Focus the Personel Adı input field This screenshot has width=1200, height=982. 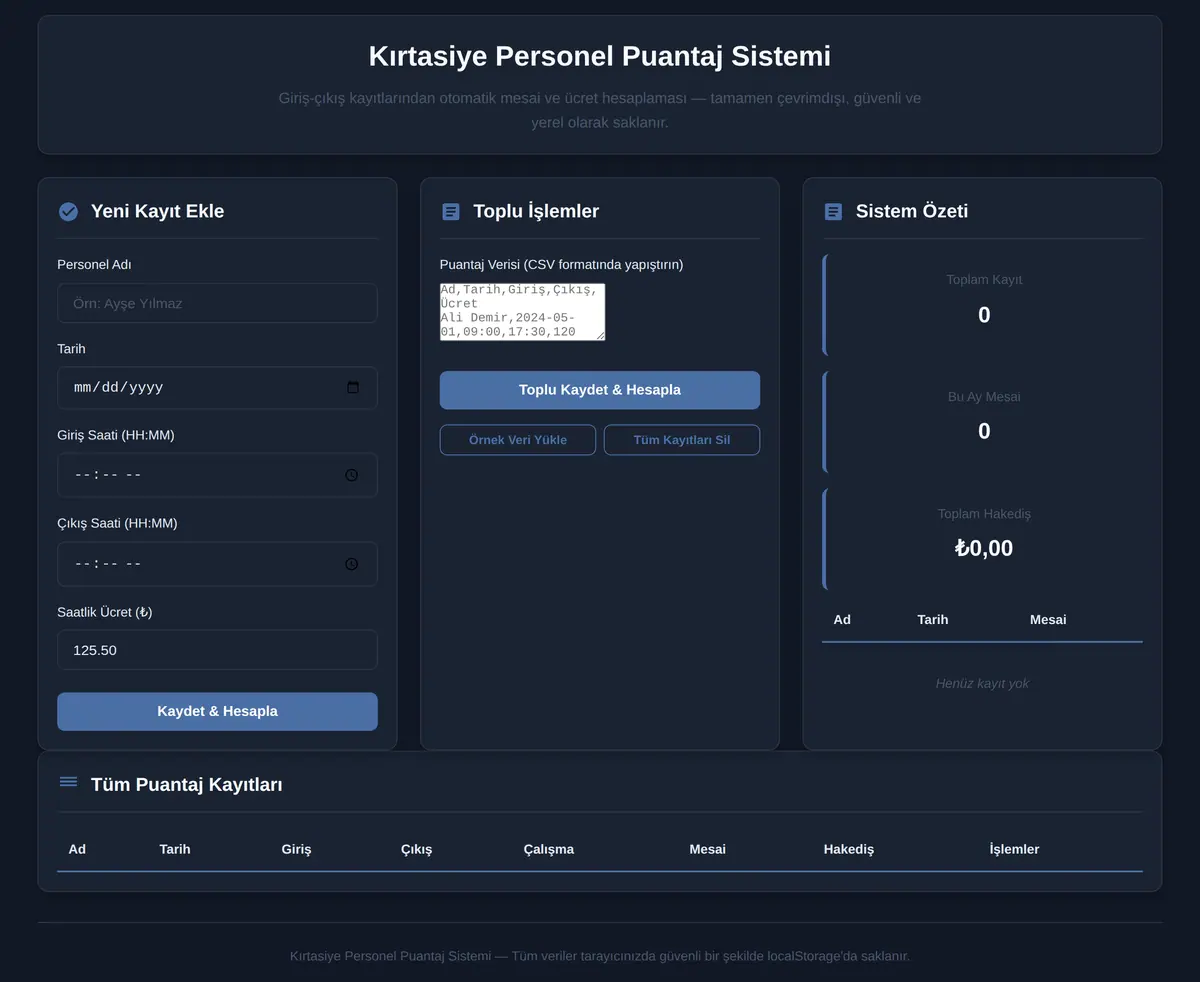click(217, 303)
